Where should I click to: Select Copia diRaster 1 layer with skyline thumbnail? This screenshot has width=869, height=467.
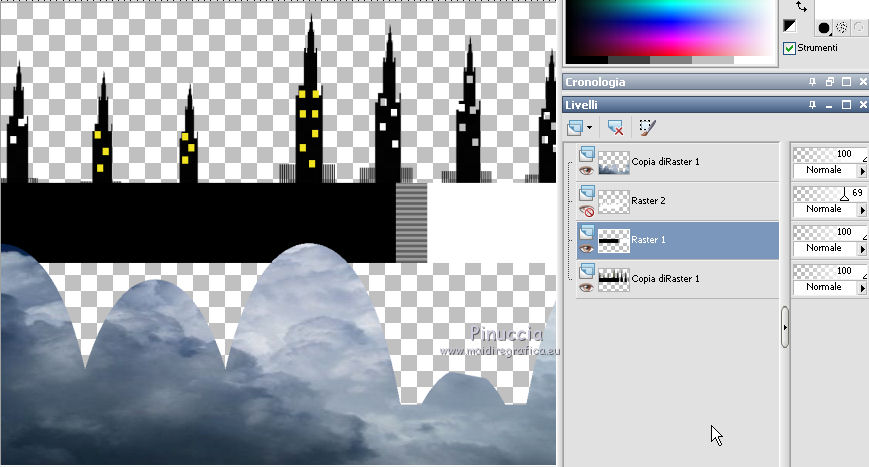(665, 279)
